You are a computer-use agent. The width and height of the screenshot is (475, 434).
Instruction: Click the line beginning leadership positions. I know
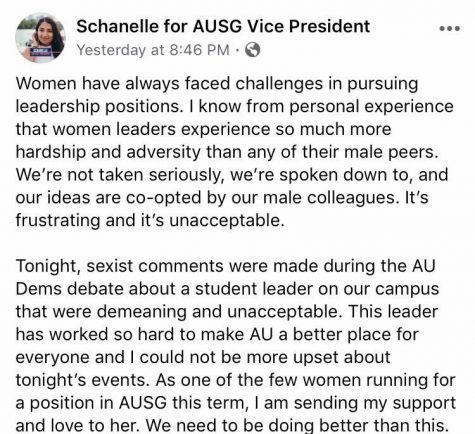click(234, 107)
